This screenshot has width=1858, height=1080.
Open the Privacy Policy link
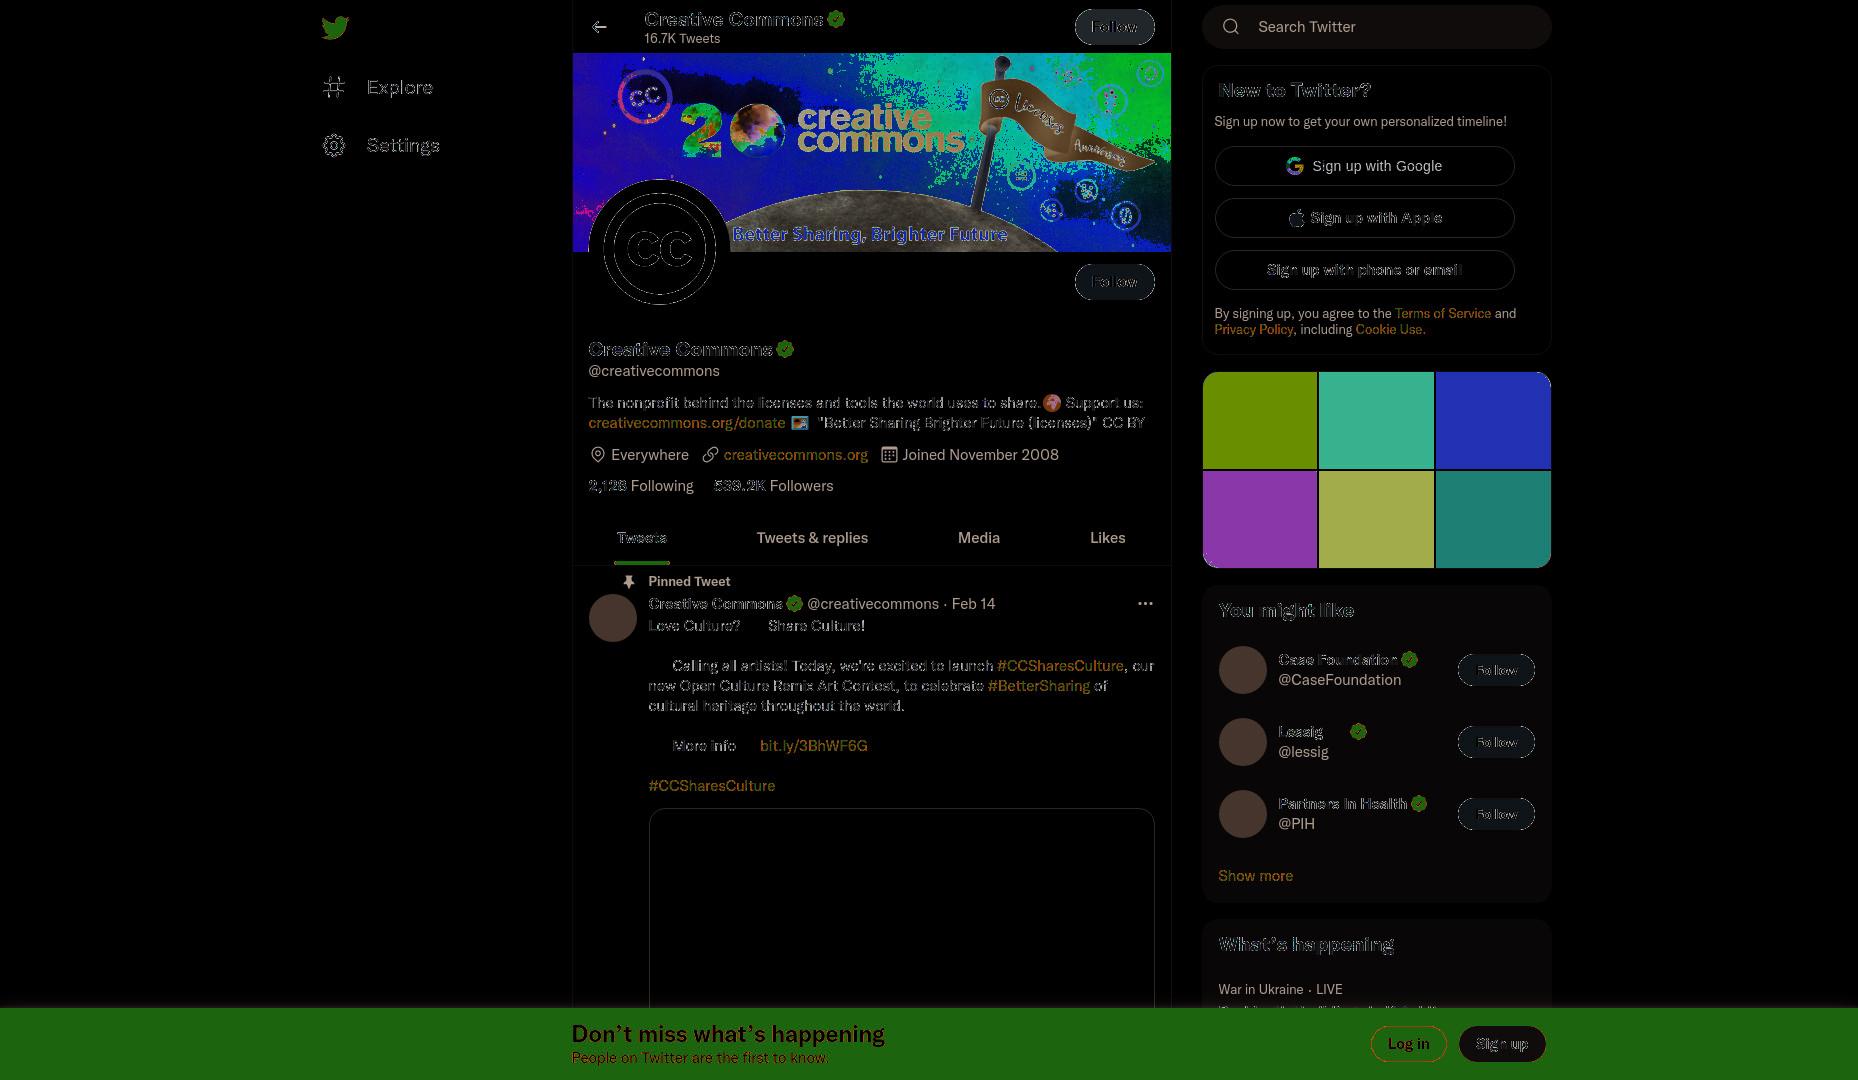pyautogui.click(x=1254, y=330)
